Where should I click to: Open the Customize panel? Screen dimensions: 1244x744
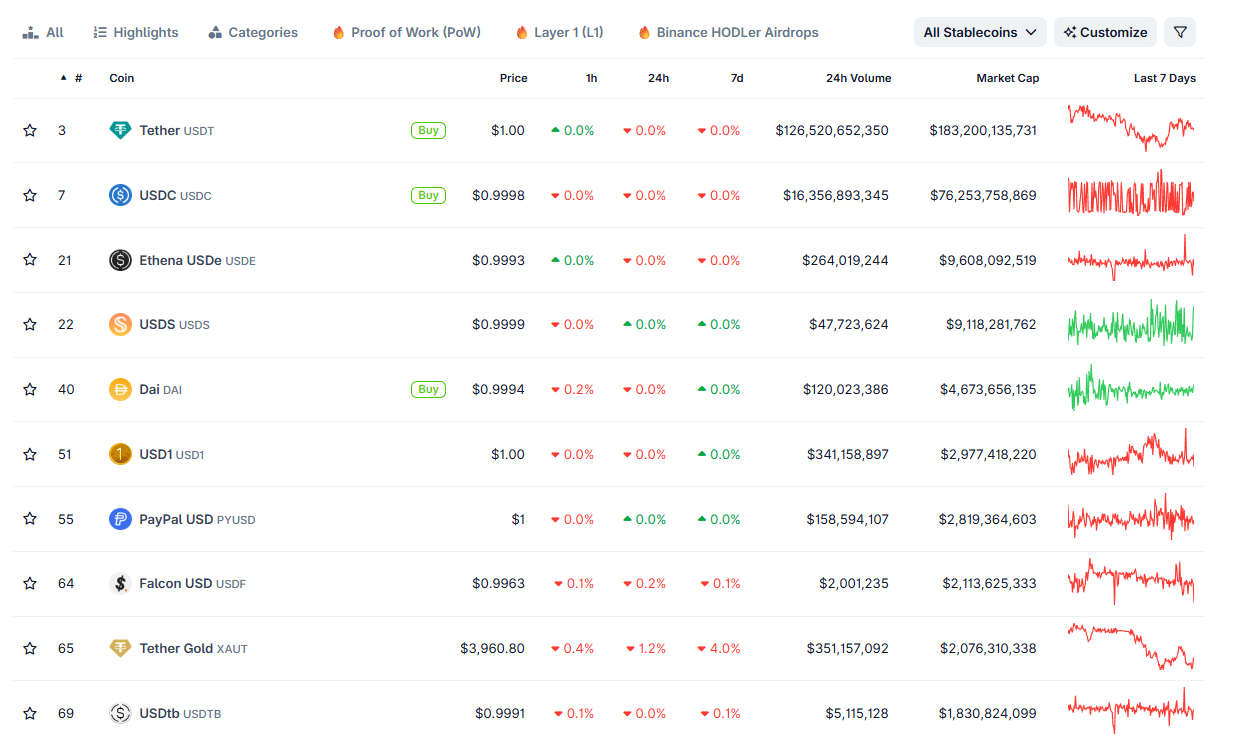pyautogui.click(x=1104, y=32)
